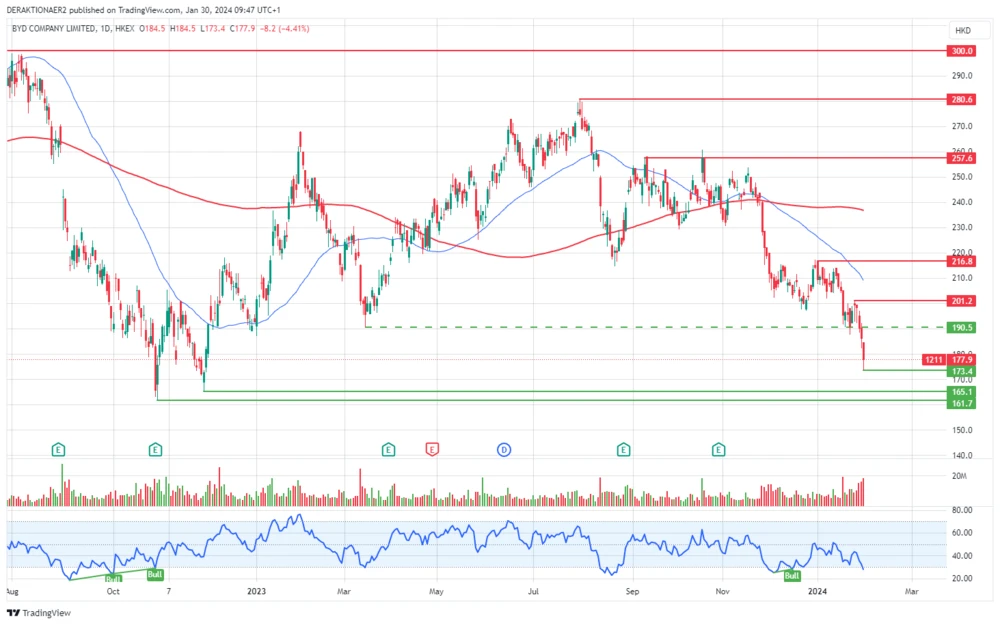Select the 161.7 green support label
The height and width of the screenshot is (625, 1000).
[962, 403]
